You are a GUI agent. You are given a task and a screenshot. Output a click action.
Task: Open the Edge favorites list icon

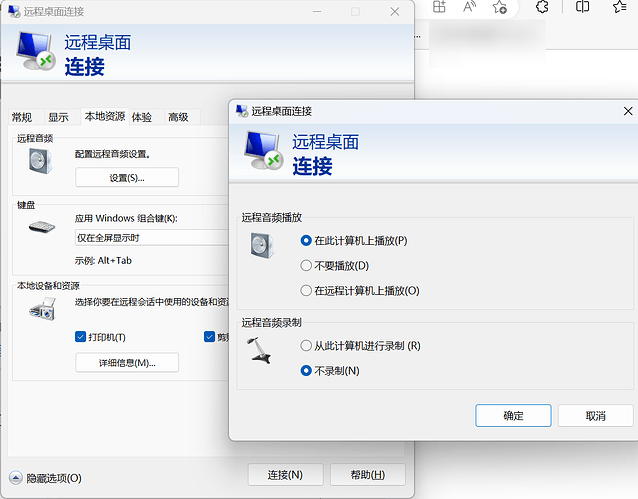coord(620,7)
